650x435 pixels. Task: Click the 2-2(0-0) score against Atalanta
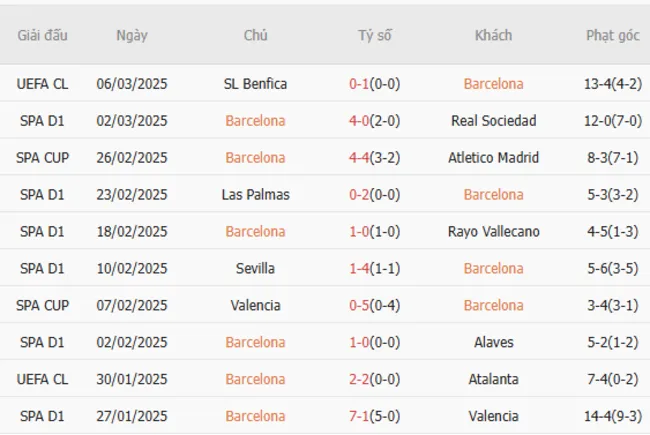(x=375, y=380)
